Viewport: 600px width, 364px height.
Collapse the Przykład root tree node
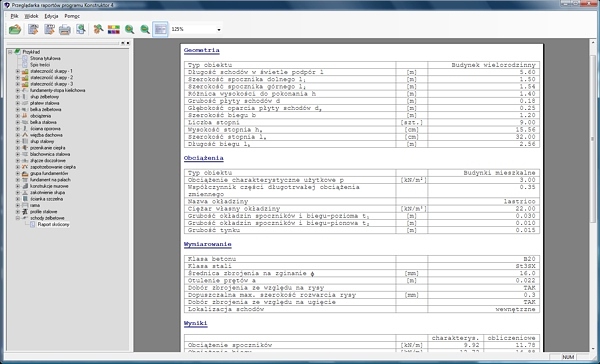pyautogui.click(x=10, y=52)
